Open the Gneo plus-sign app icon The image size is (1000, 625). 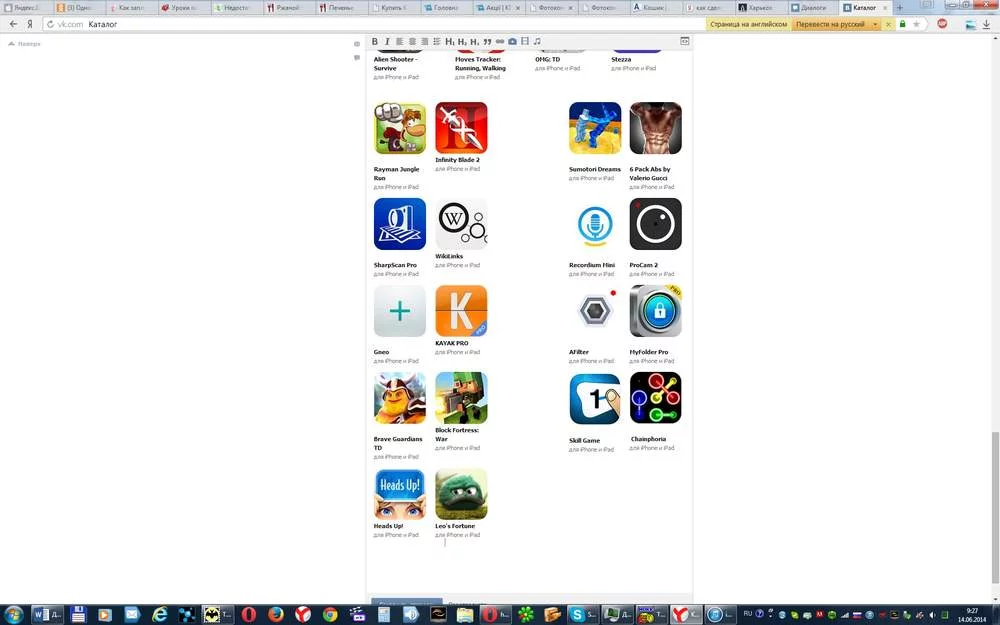pyautogui.click(x=400, y=311)
